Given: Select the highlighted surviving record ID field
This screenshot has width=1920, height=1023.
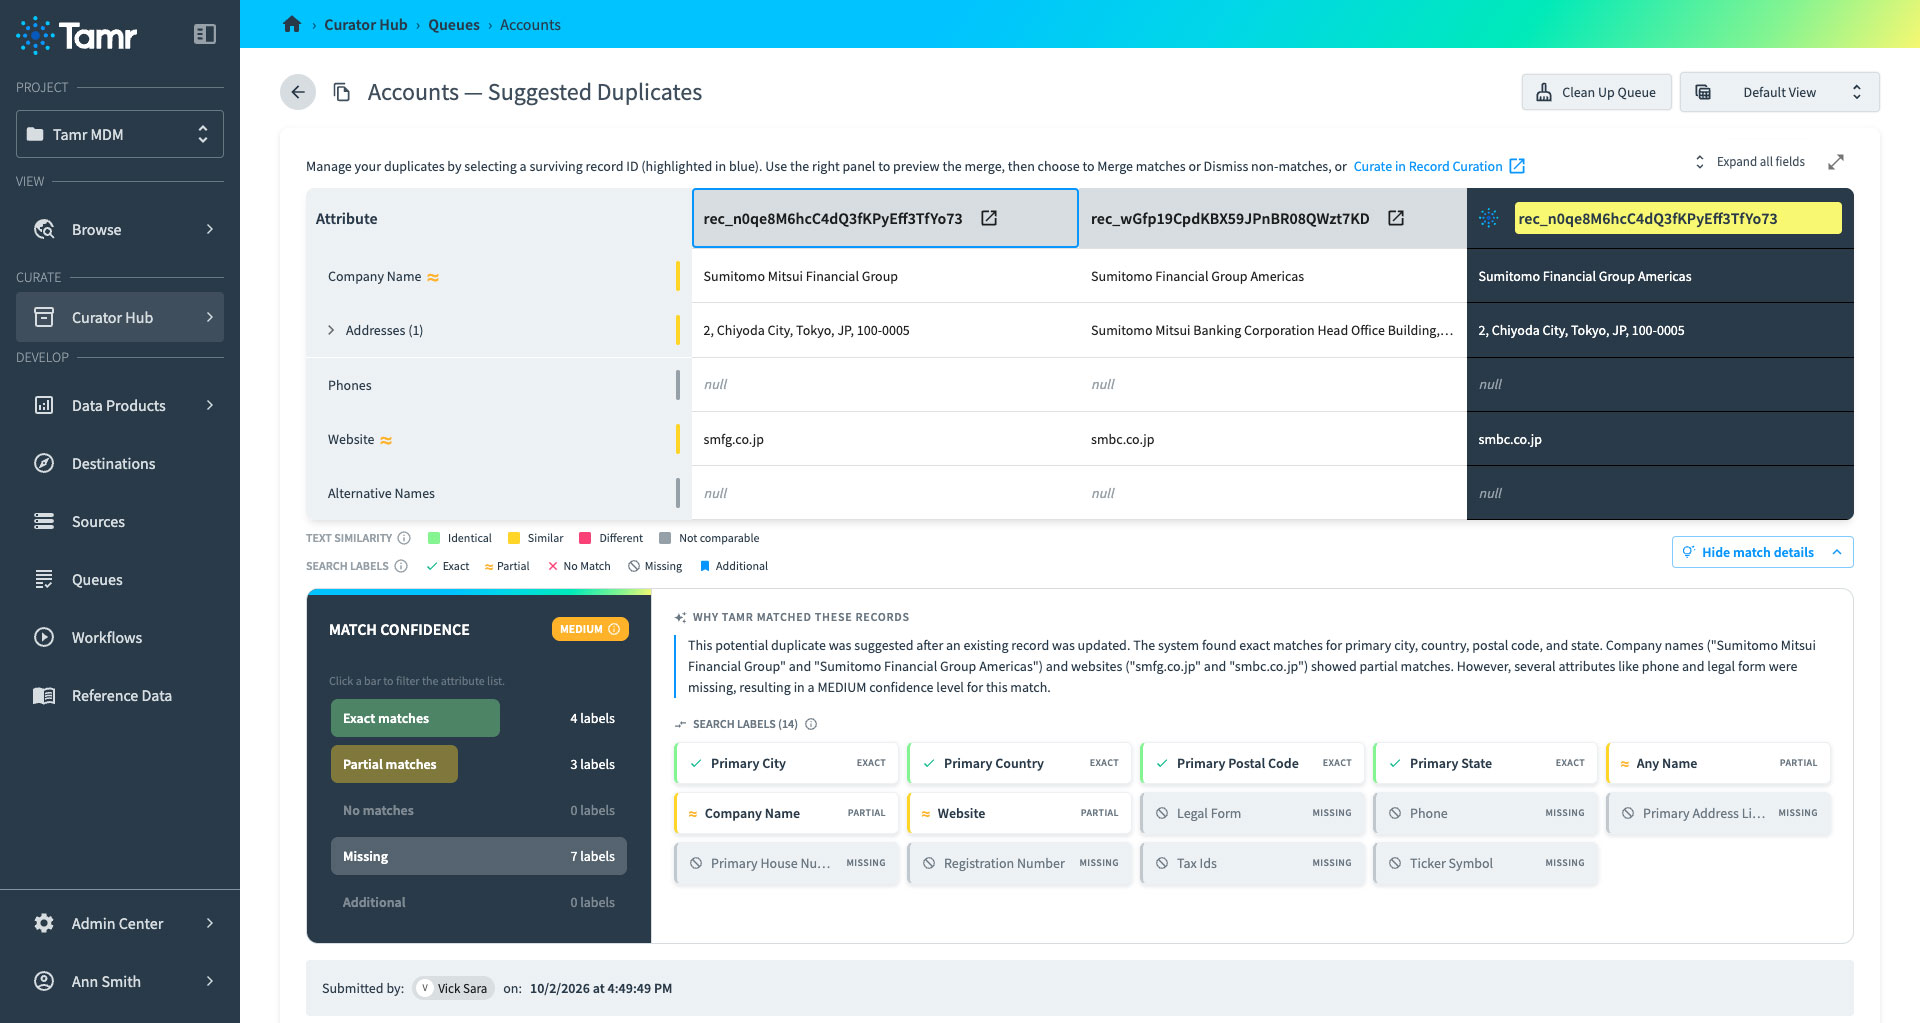Looking at the screenshot, I should click(1677, 218).
